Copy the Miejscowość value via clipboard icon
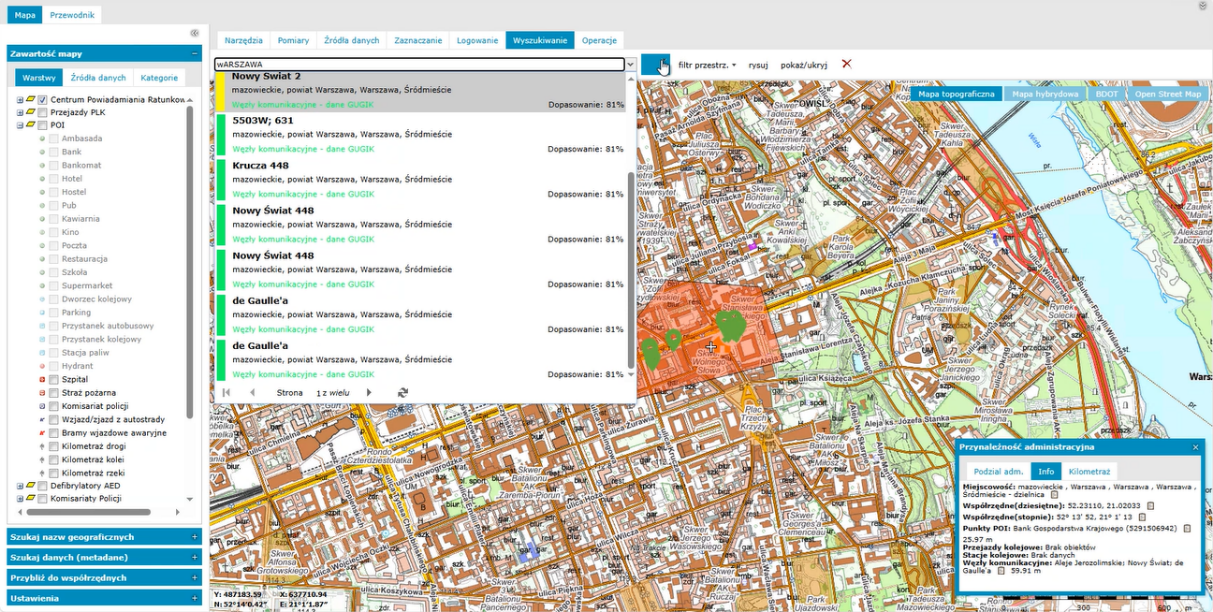1213x612 pixels. pyautogui.click(x=1054, y=494)
